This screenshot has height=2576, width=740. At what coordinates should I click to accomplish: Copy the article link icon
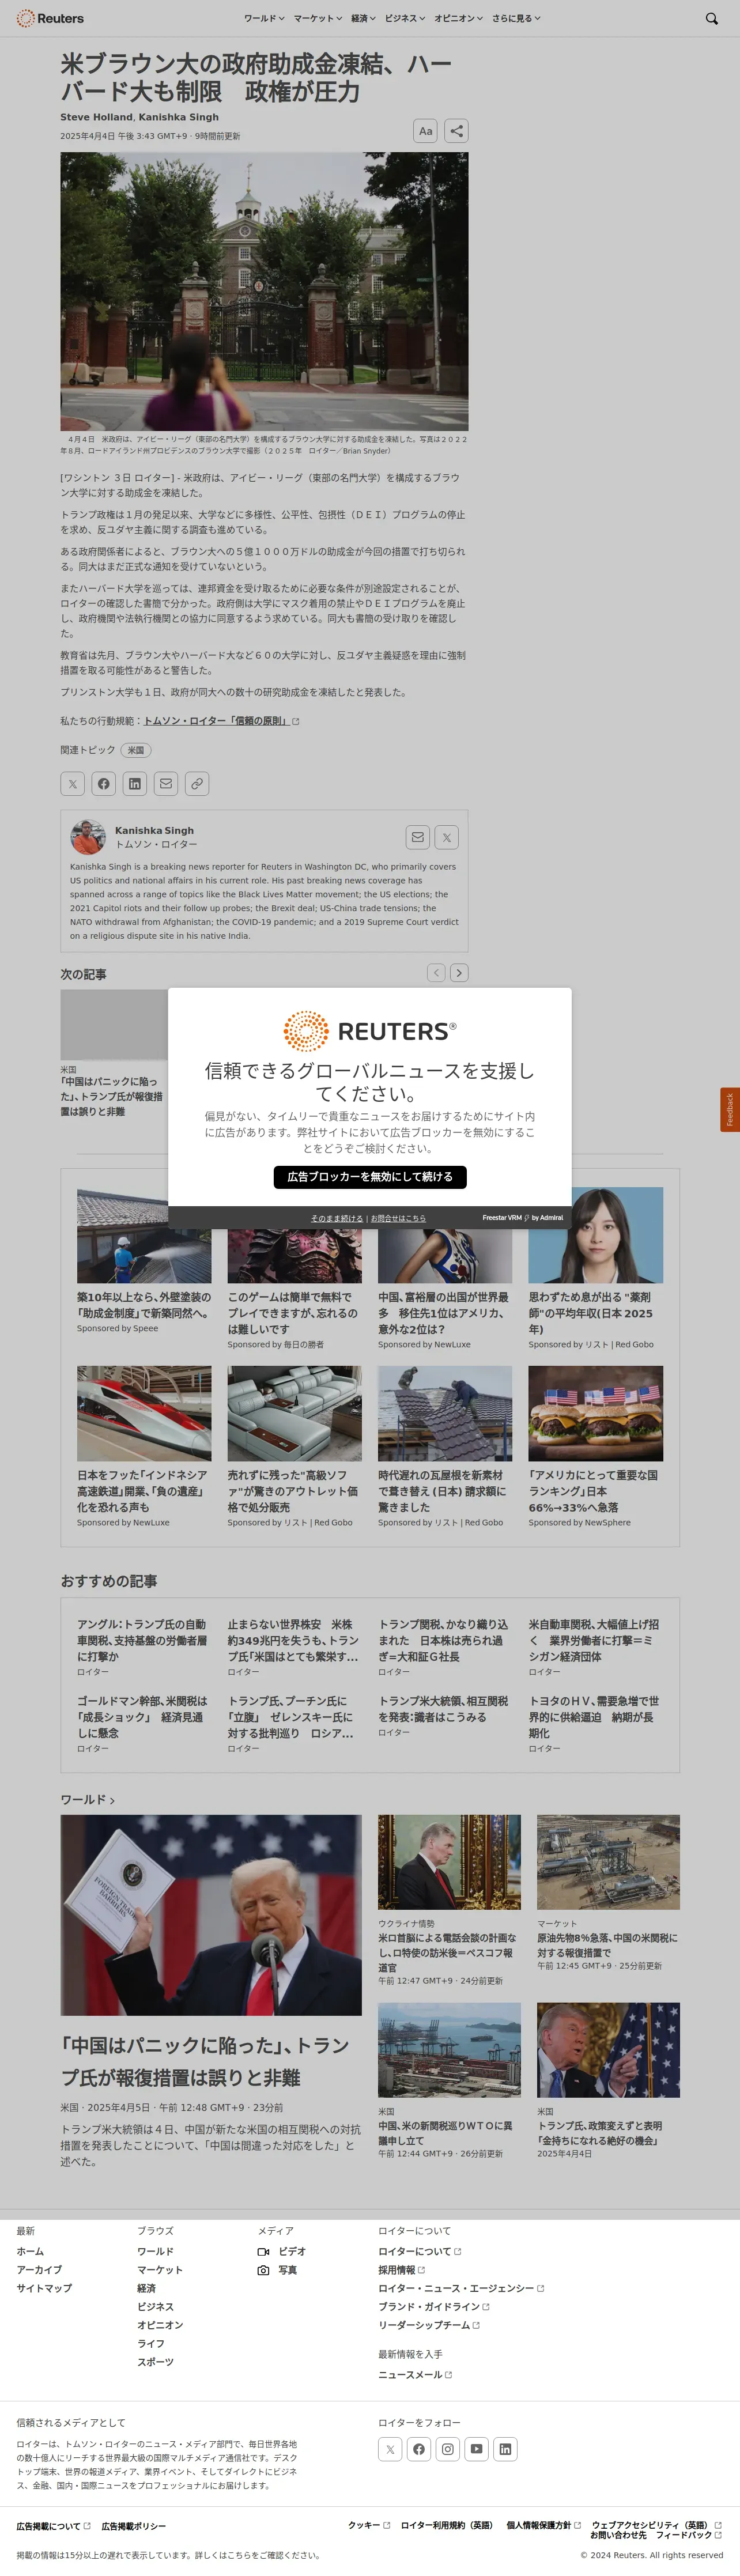coord(197,784)
